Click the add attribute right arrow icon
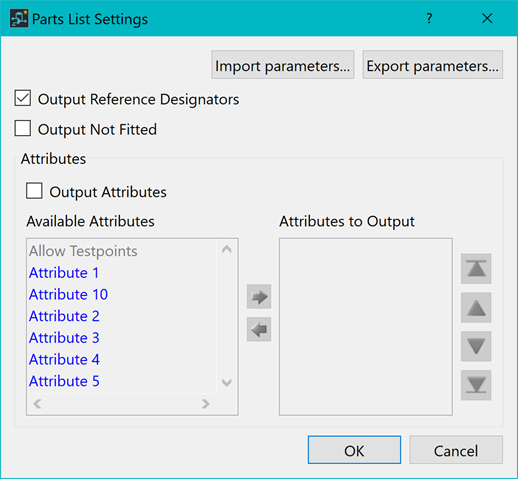Viewport: 518px width, 479px height. pos(259,297)
